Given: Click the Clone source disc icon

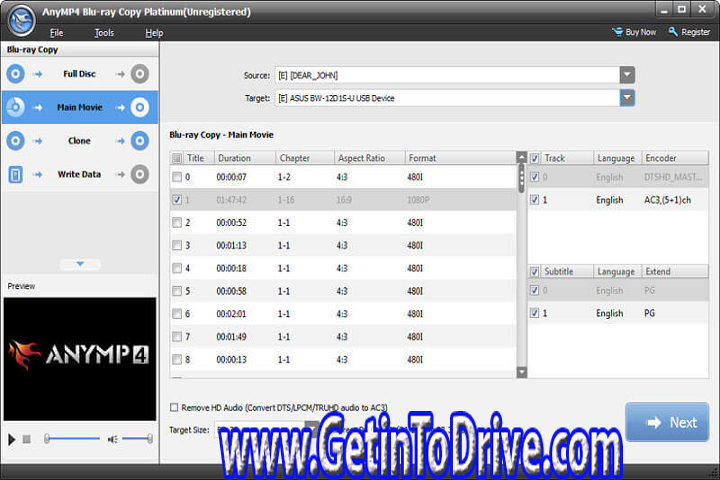Looking at the screenshot, I should click(x=16, y=141).
